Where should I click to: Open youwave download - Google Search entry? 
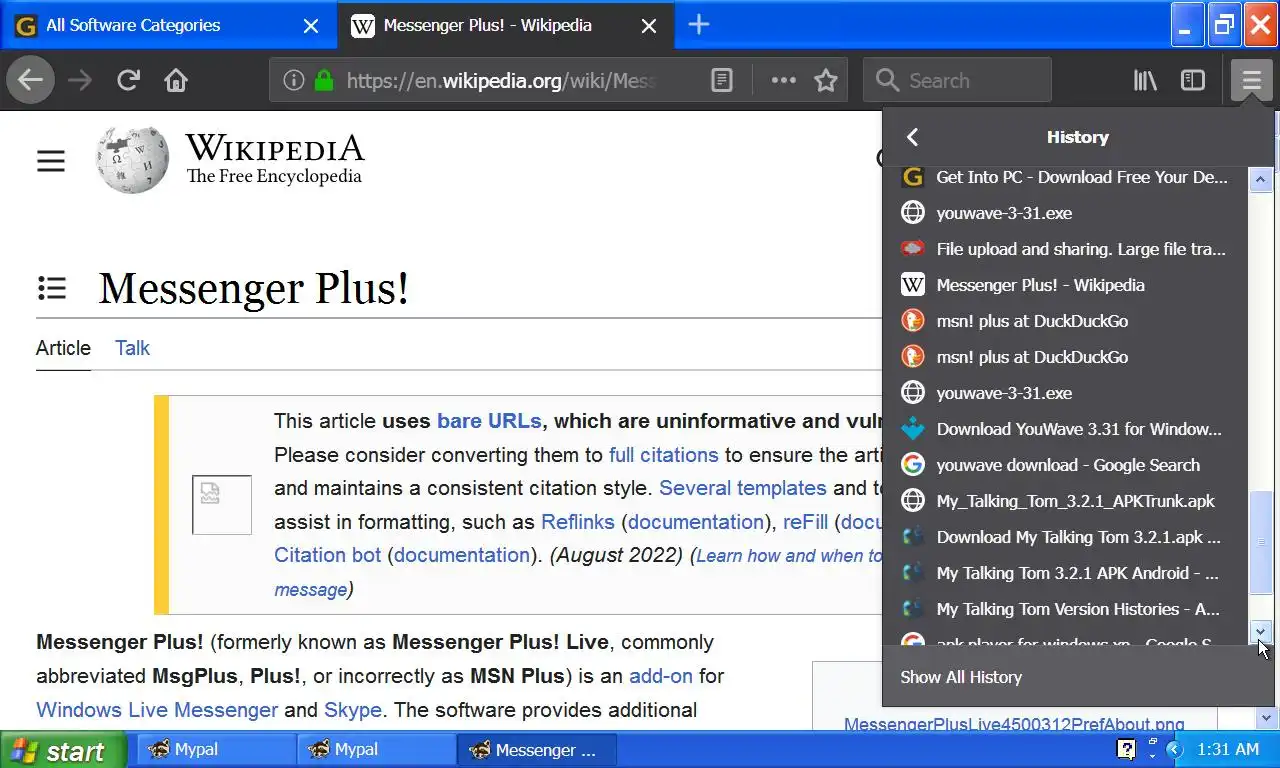[x=1065, y=465]
